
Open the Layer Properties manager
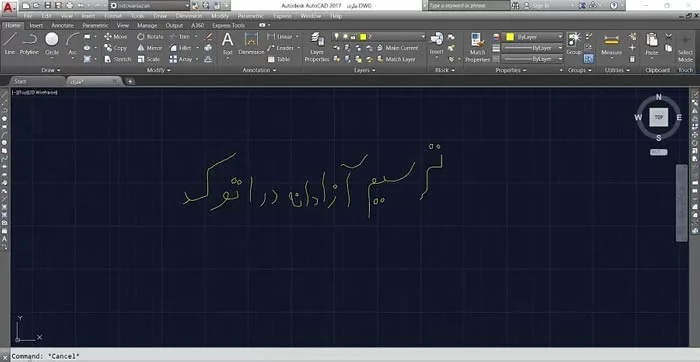(317, 47)
